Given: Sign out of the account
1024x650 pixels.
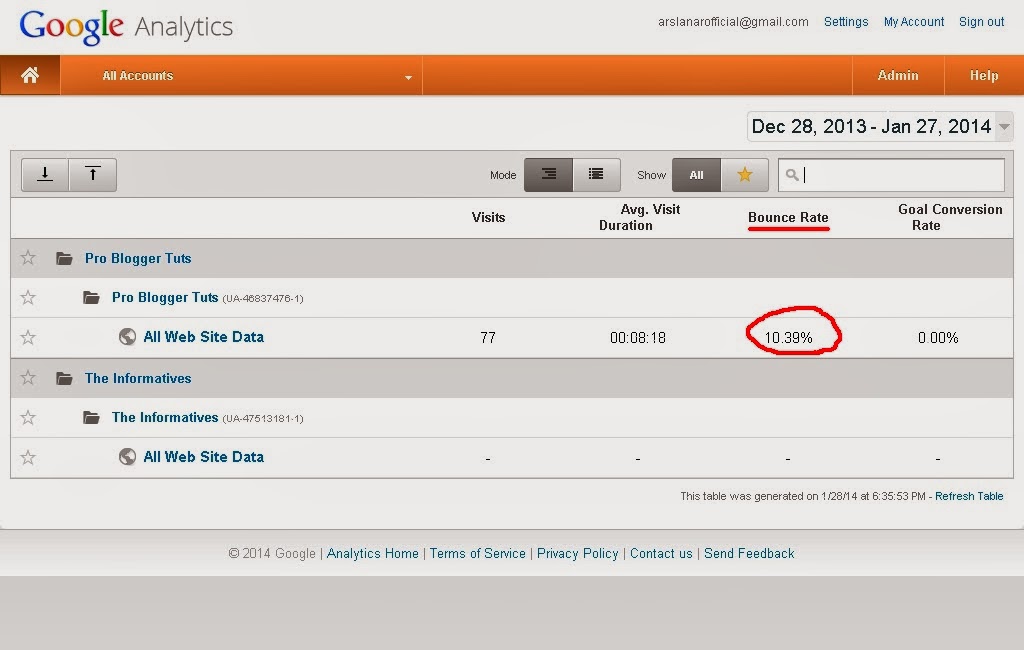Looking at the screenshot, I should 982,22.
